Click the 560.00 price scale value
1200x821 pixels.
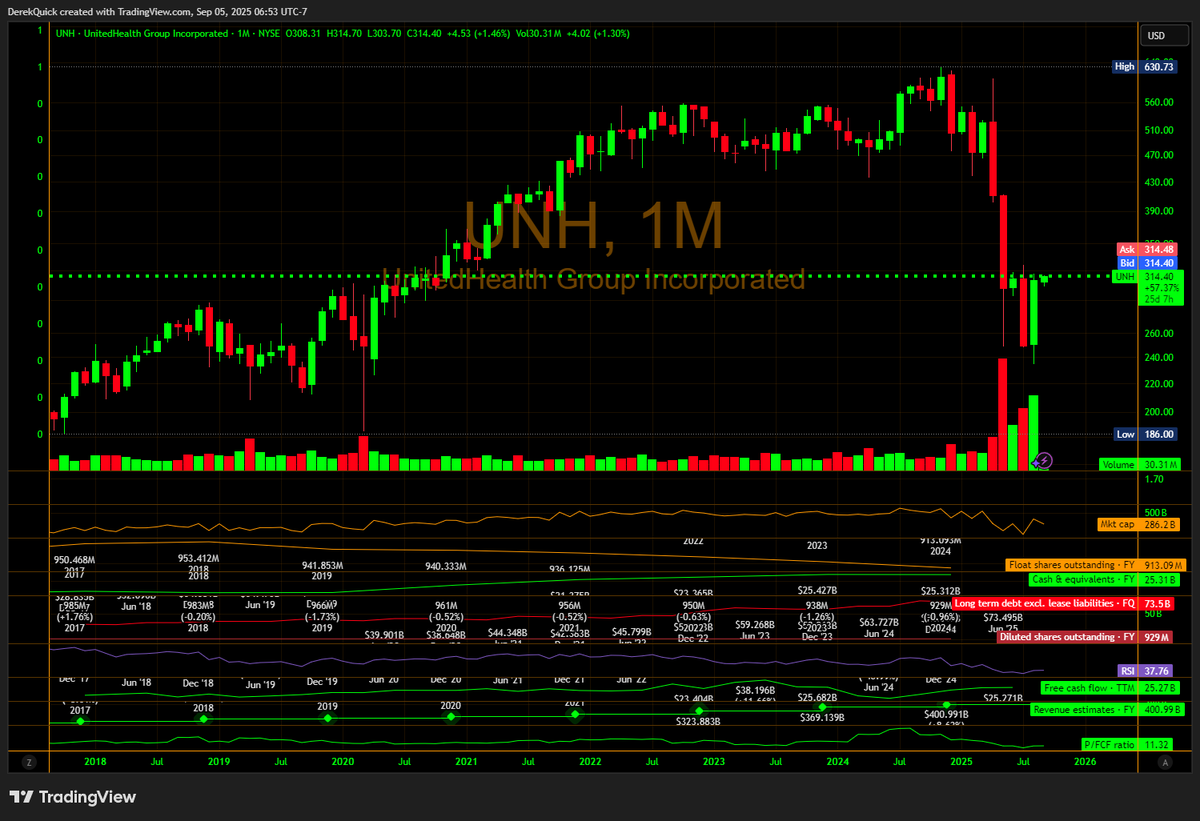[1158, 102]
